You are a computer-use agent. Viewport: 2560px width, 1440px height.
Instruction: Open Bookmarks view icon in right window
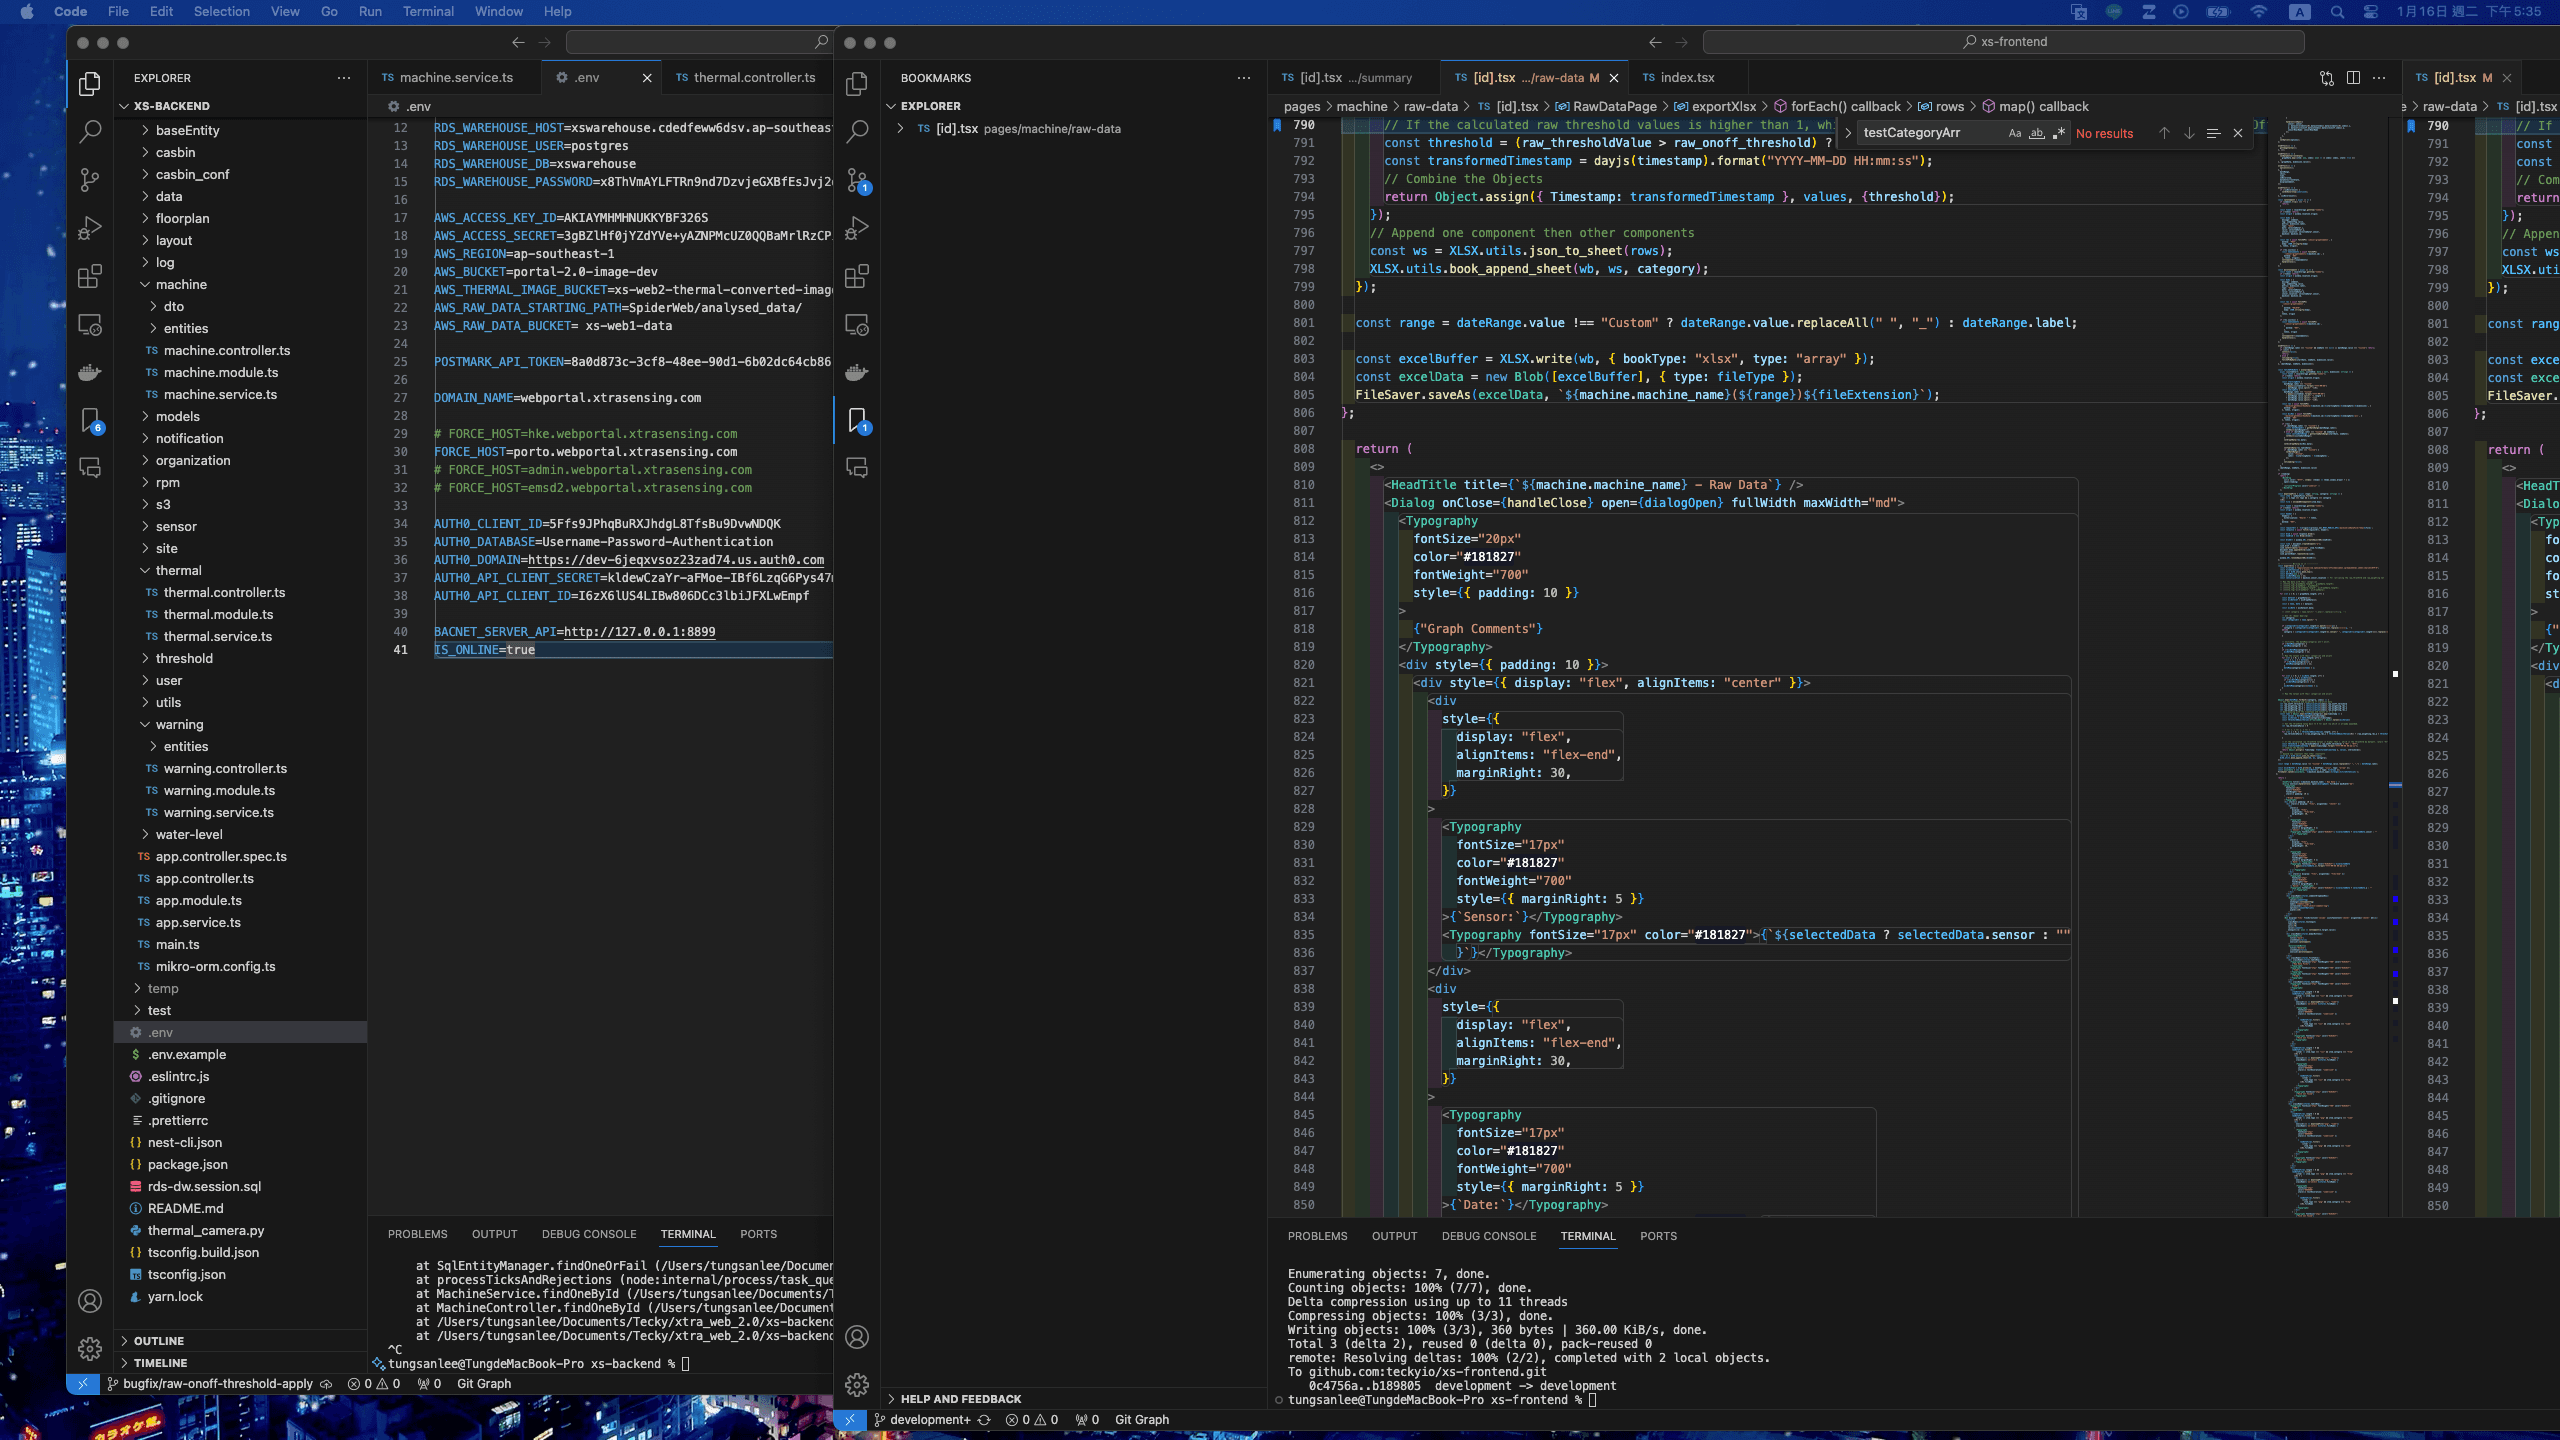click(857, 420)
